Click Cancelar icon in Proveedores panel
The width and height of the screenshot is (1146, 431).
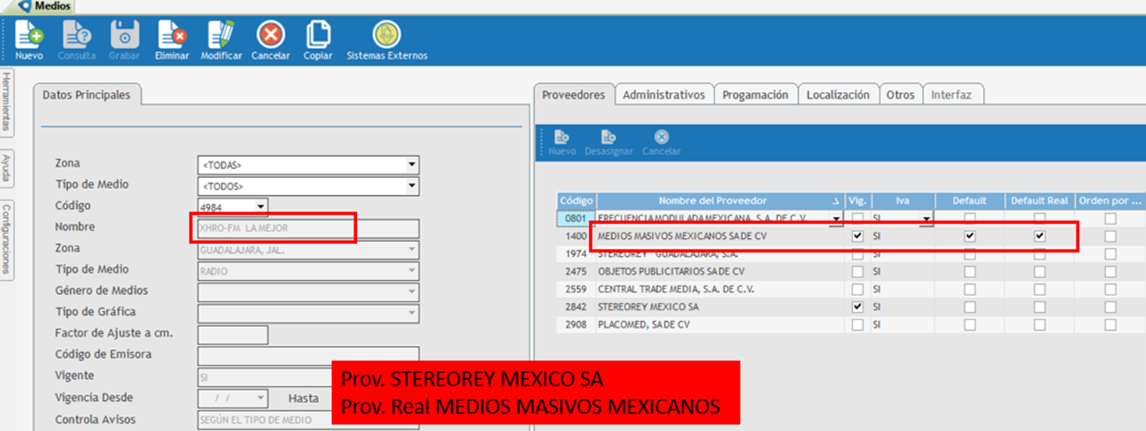click(661, 137)
